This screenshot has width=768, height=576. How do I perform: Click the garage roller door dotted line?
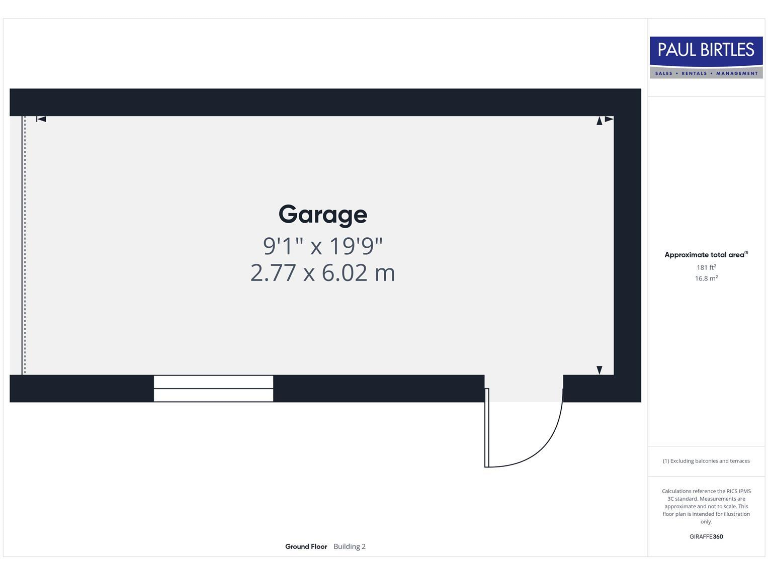(x=24, y=245)
